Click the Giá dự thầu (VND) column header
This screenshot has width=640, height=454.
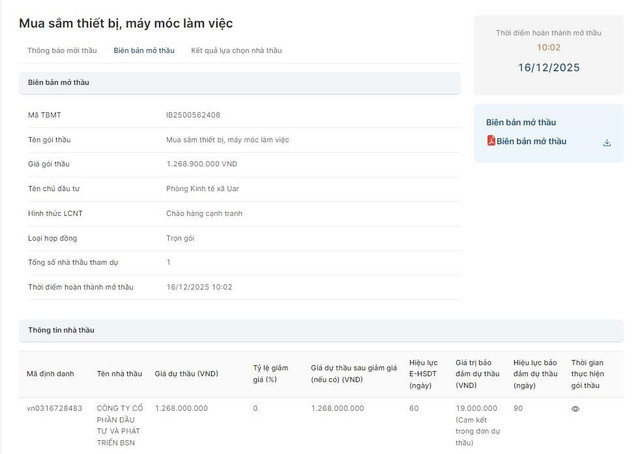[186, 374]
